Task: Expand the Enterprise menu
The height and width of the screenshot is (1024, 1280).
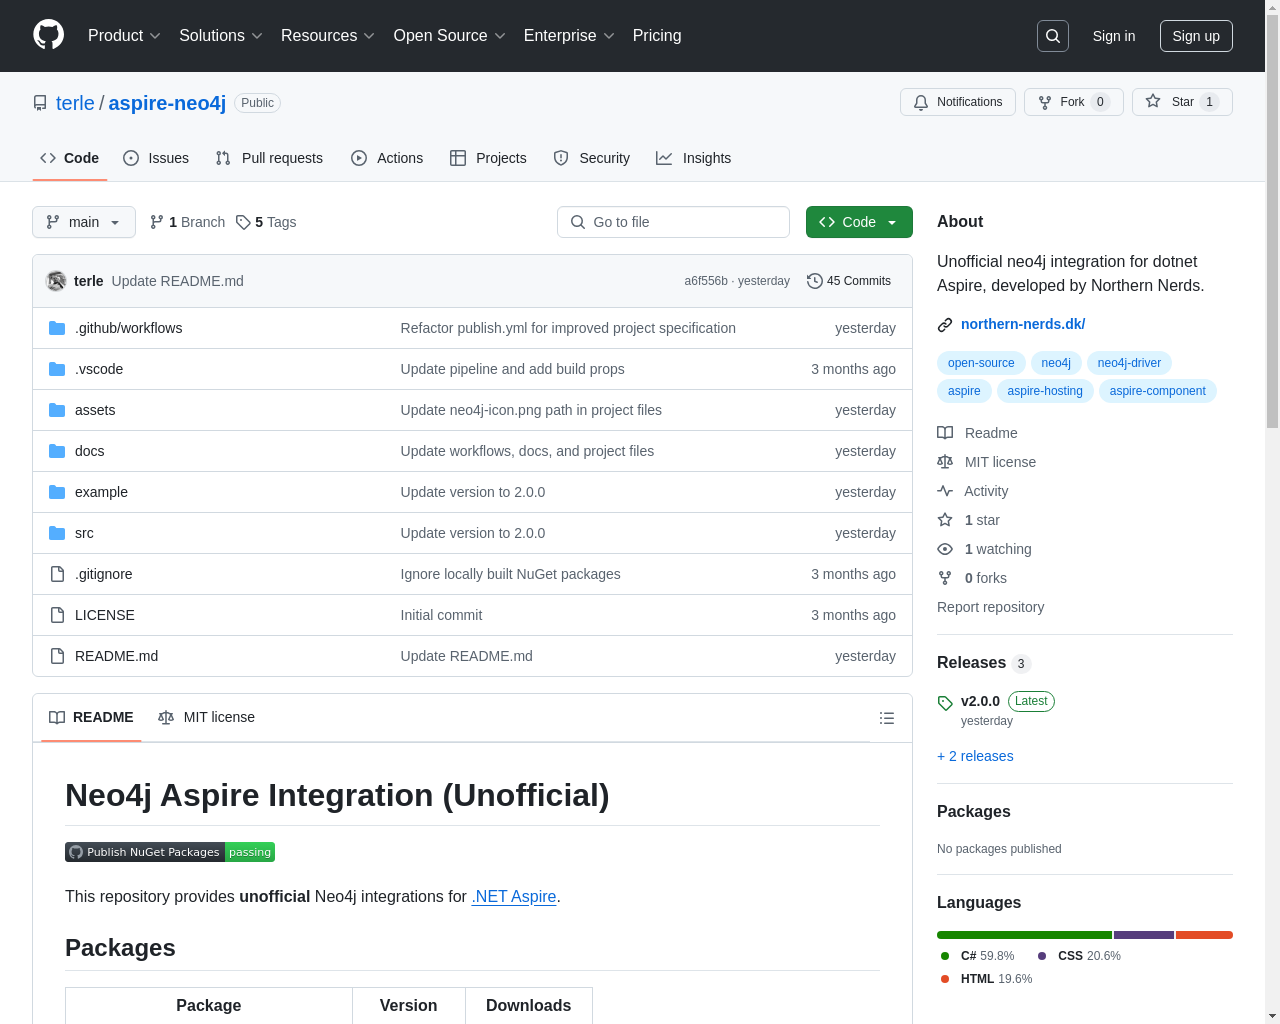Action: pyautogui.click(x=569, y=36)
